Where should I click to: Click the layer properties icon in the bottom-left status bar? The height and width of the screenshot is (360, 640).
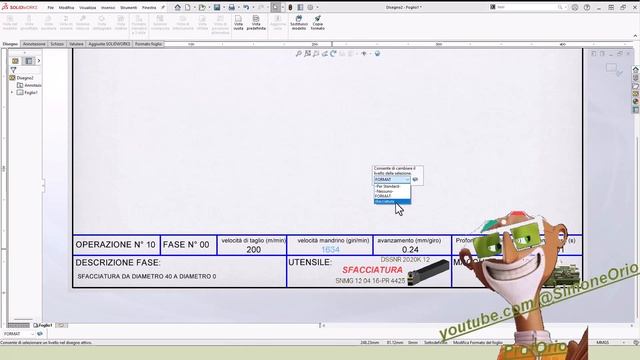coord(40,334)
